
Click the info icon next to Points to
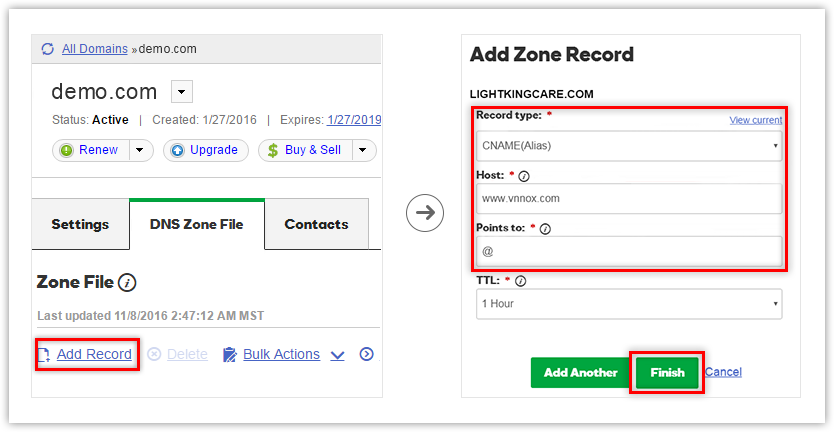545,229
